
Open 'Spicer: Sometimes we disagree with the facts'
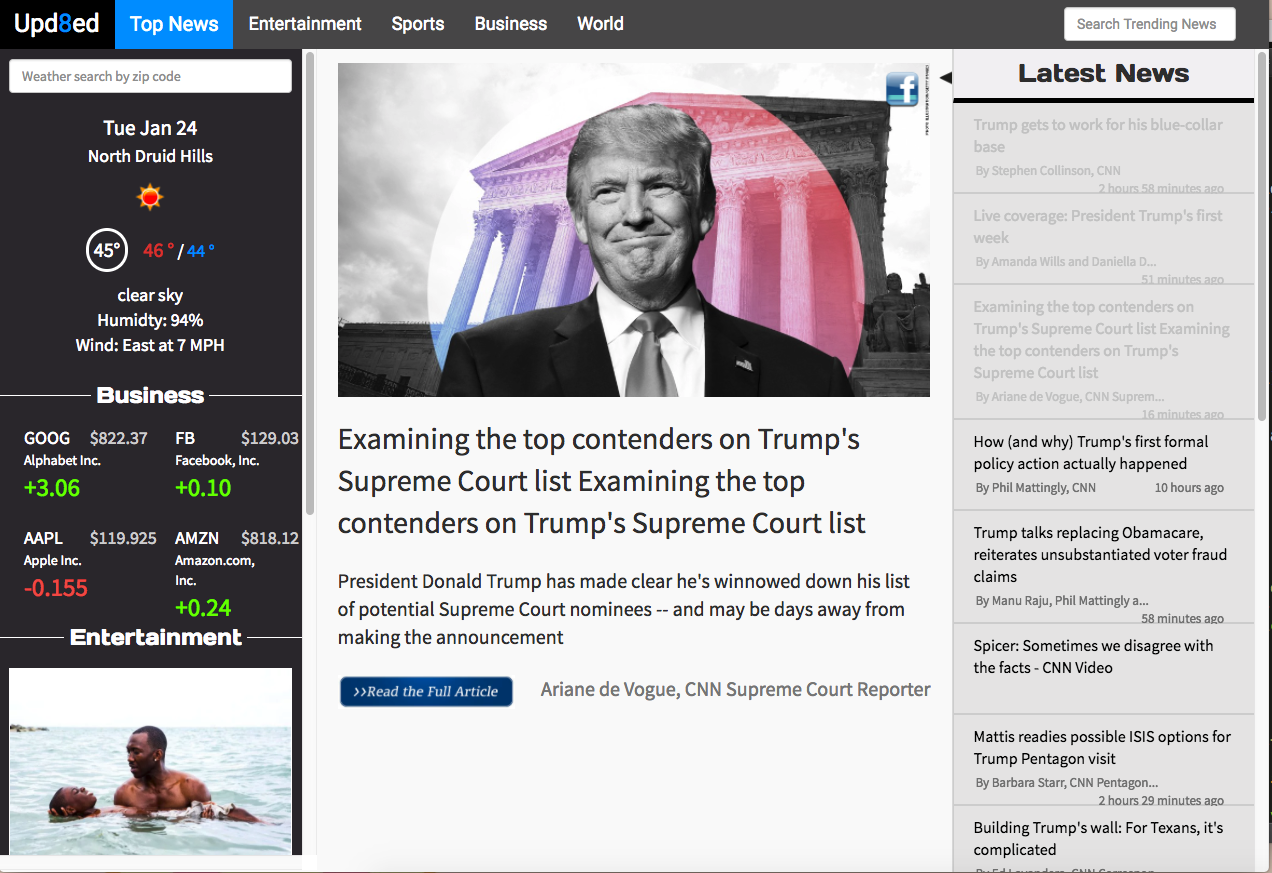pos(1103,668)
